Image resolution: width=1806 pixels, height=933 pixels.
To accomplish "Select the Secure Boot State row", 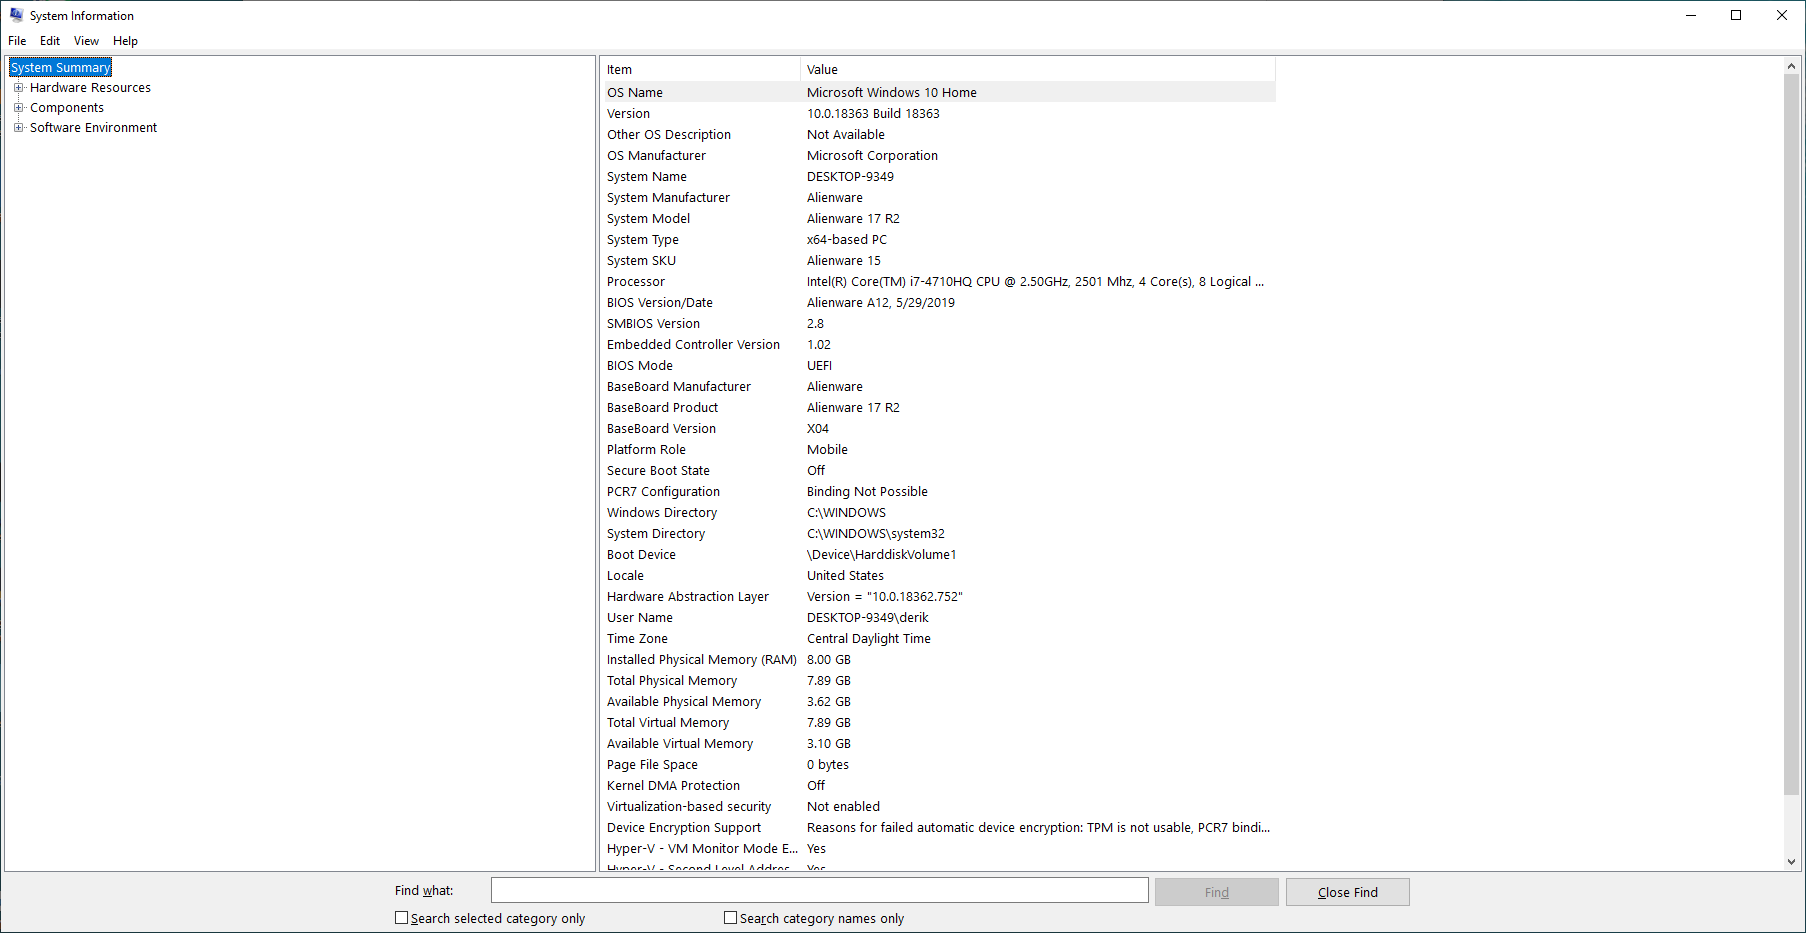I will 938,470.
